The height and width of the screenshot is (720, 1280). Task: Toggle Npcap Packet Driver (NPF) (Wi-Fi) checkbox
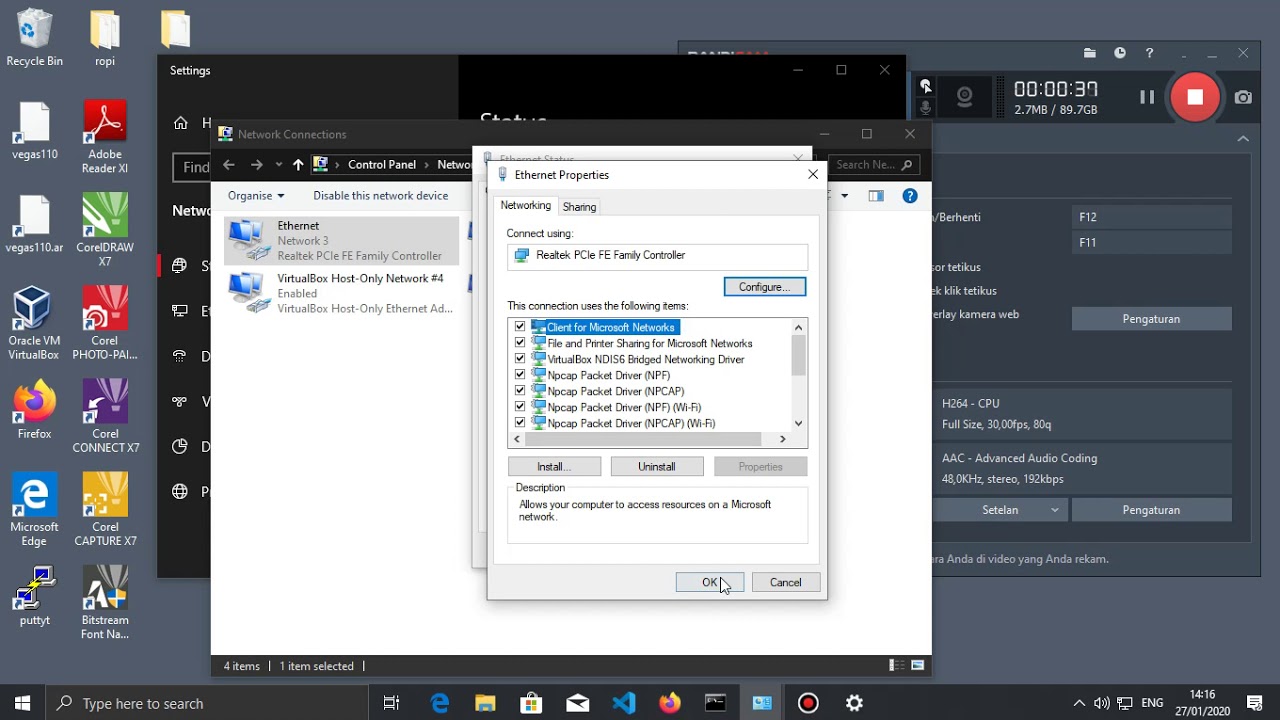coord(519,407)
